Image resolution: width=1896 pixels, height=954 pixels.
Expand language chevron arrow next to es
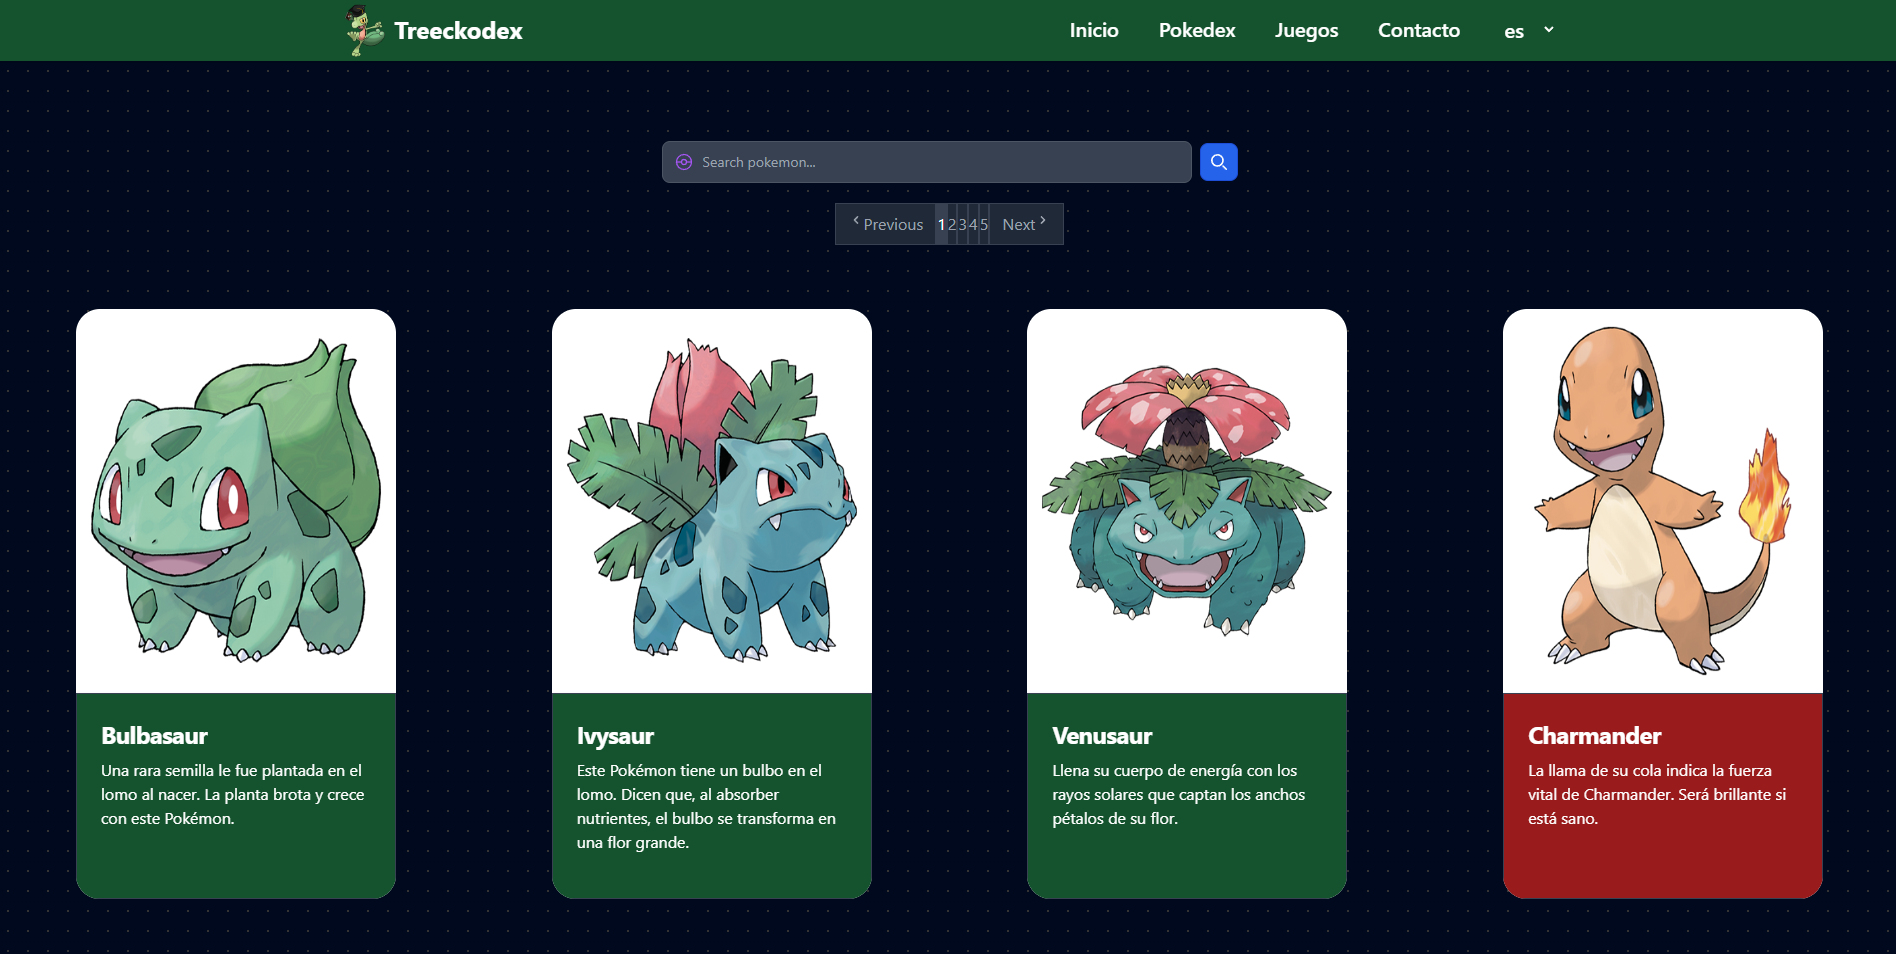click(x=1549, y=30)
